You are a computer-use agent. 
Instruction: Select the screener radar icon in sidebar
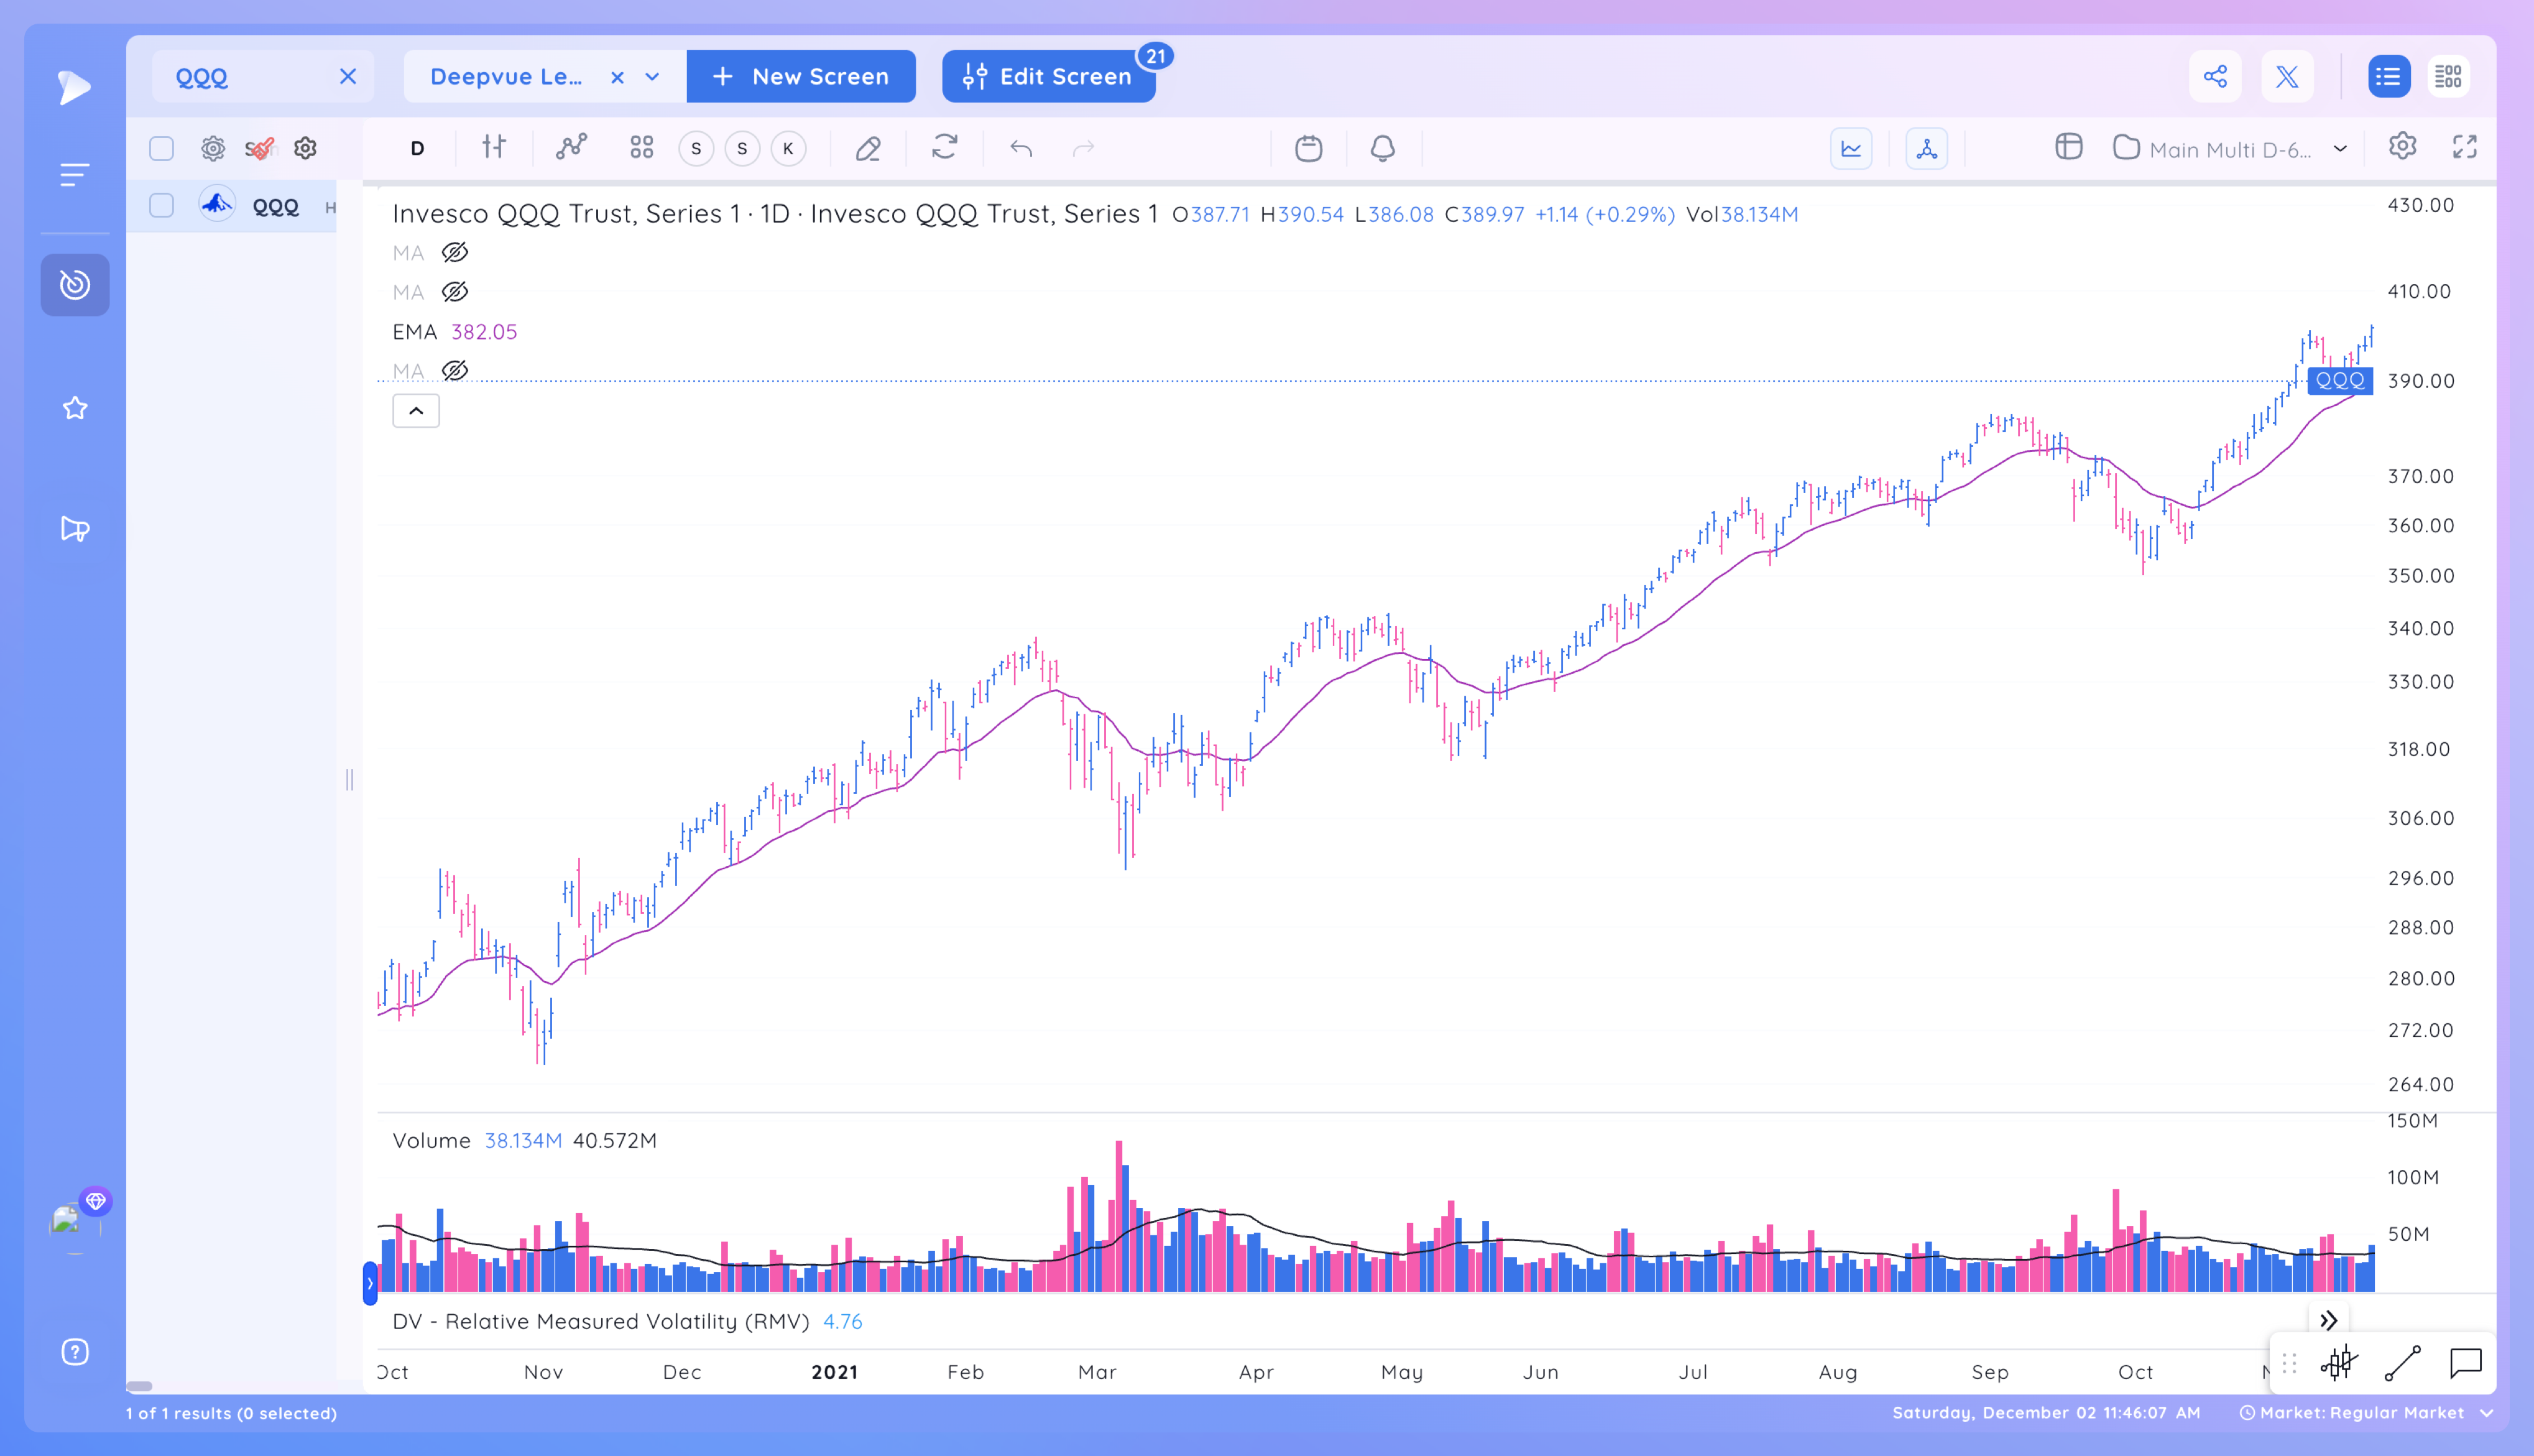pos(75,285)
